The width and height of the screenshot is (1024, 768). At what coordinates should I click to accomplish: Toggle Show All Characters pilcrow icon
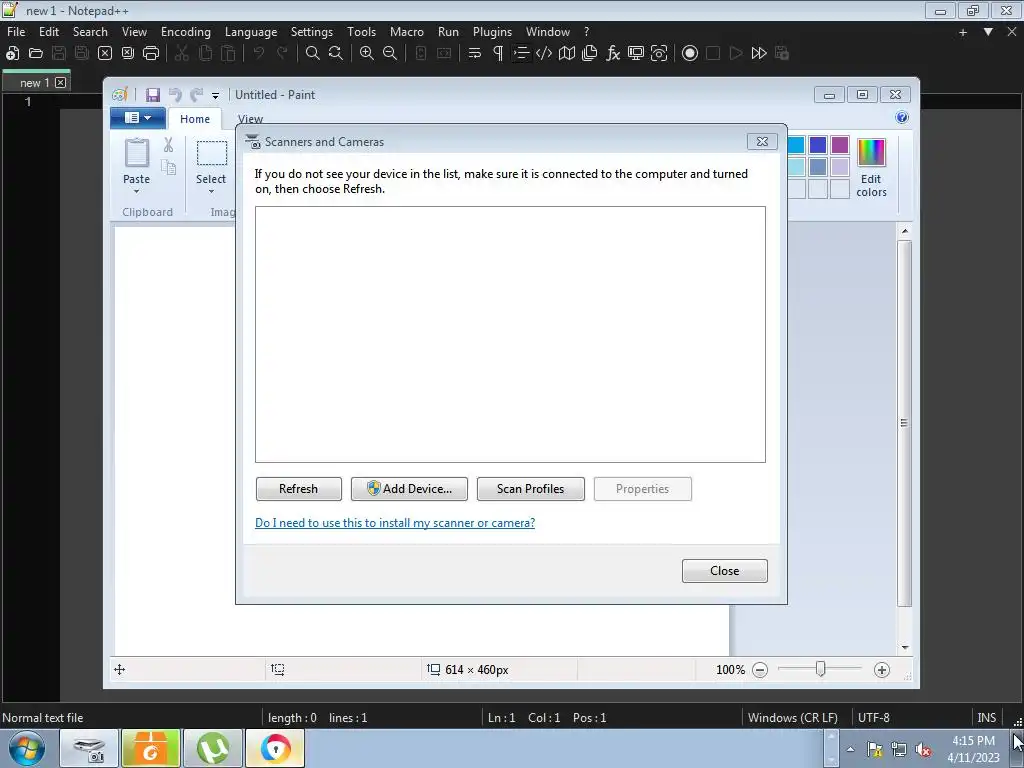point(498,54)
